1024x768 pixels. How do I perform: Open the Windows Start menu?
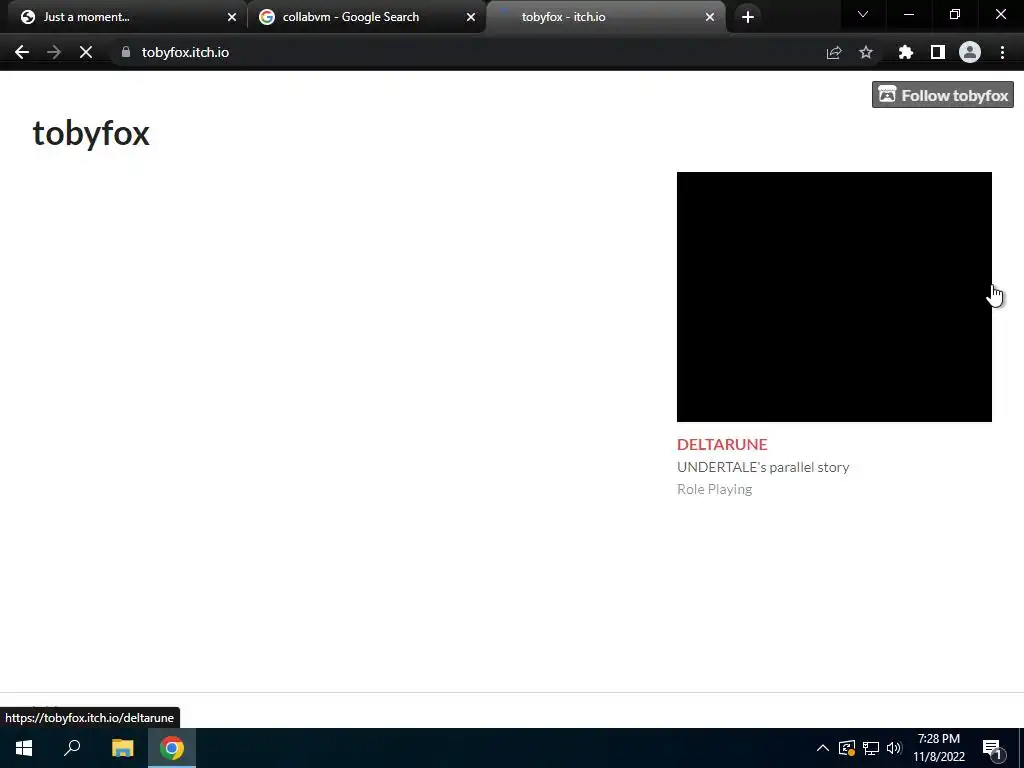click(x=24, y=748)
